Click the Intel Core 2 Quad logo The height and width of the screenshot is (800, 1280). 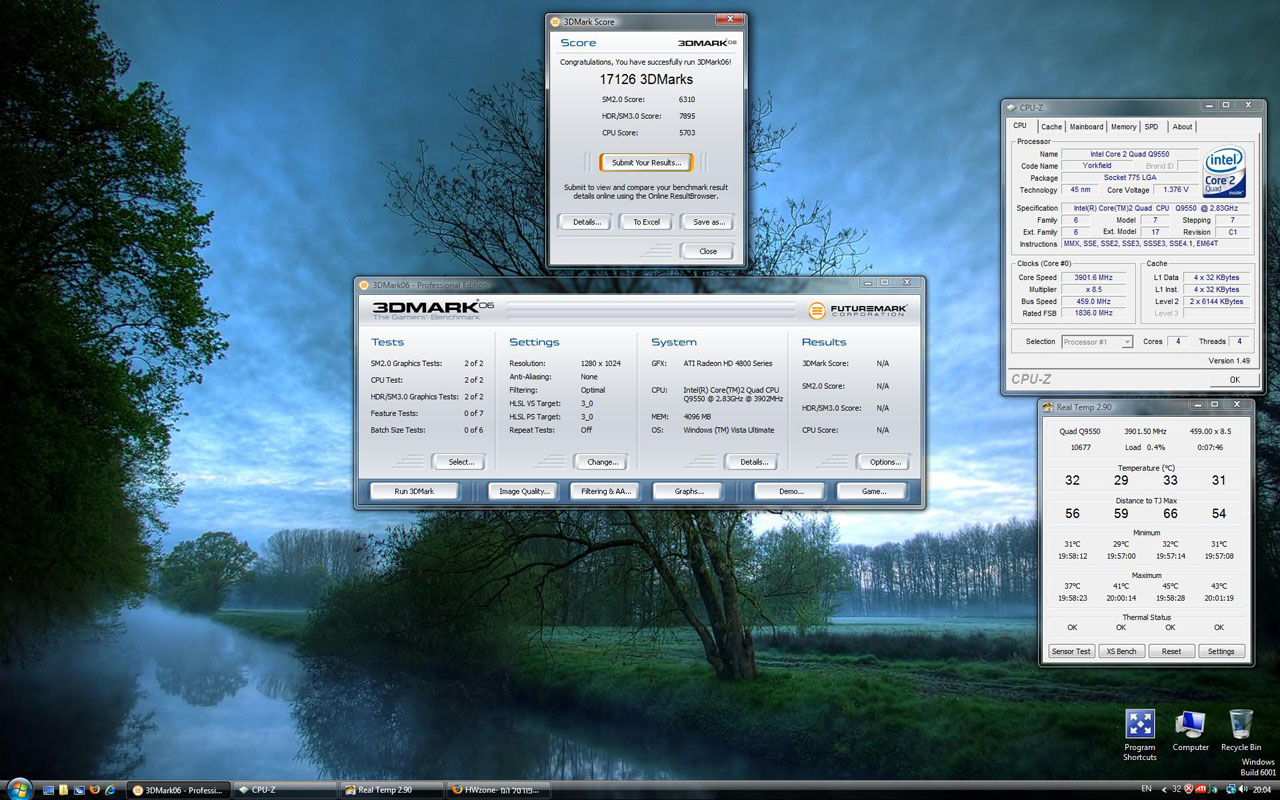pyautogui.click(x=1224, y=173)
